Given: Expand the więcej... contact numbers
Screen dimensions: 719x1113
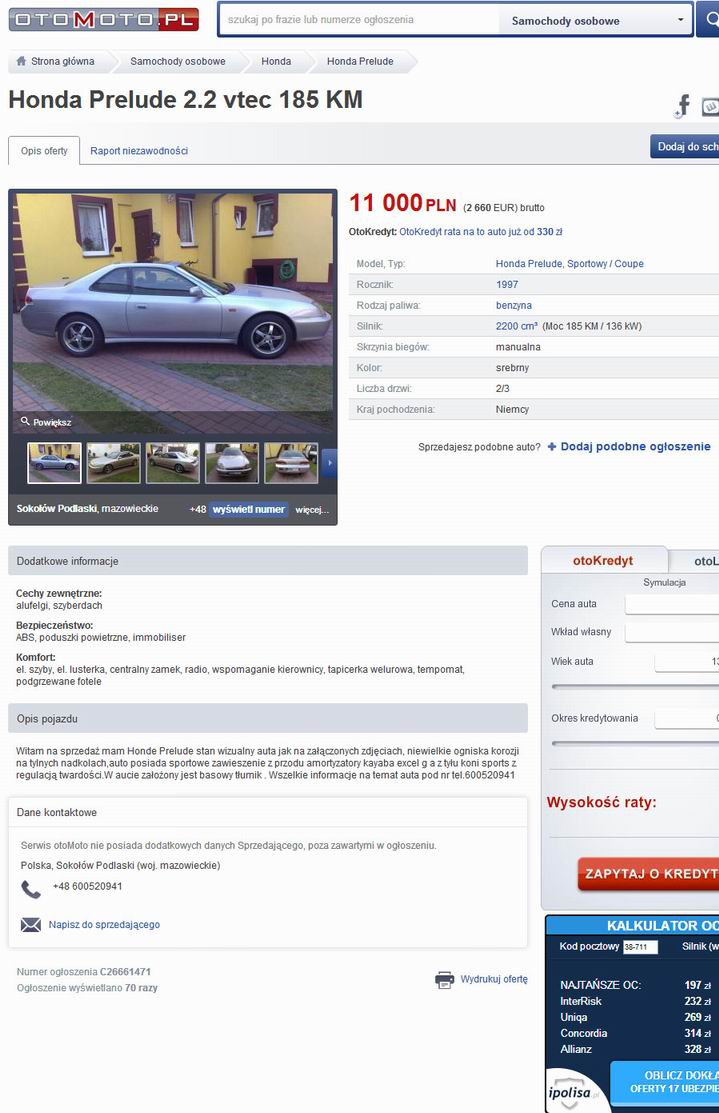Looking at the screenshot, I should click(312, 510).
